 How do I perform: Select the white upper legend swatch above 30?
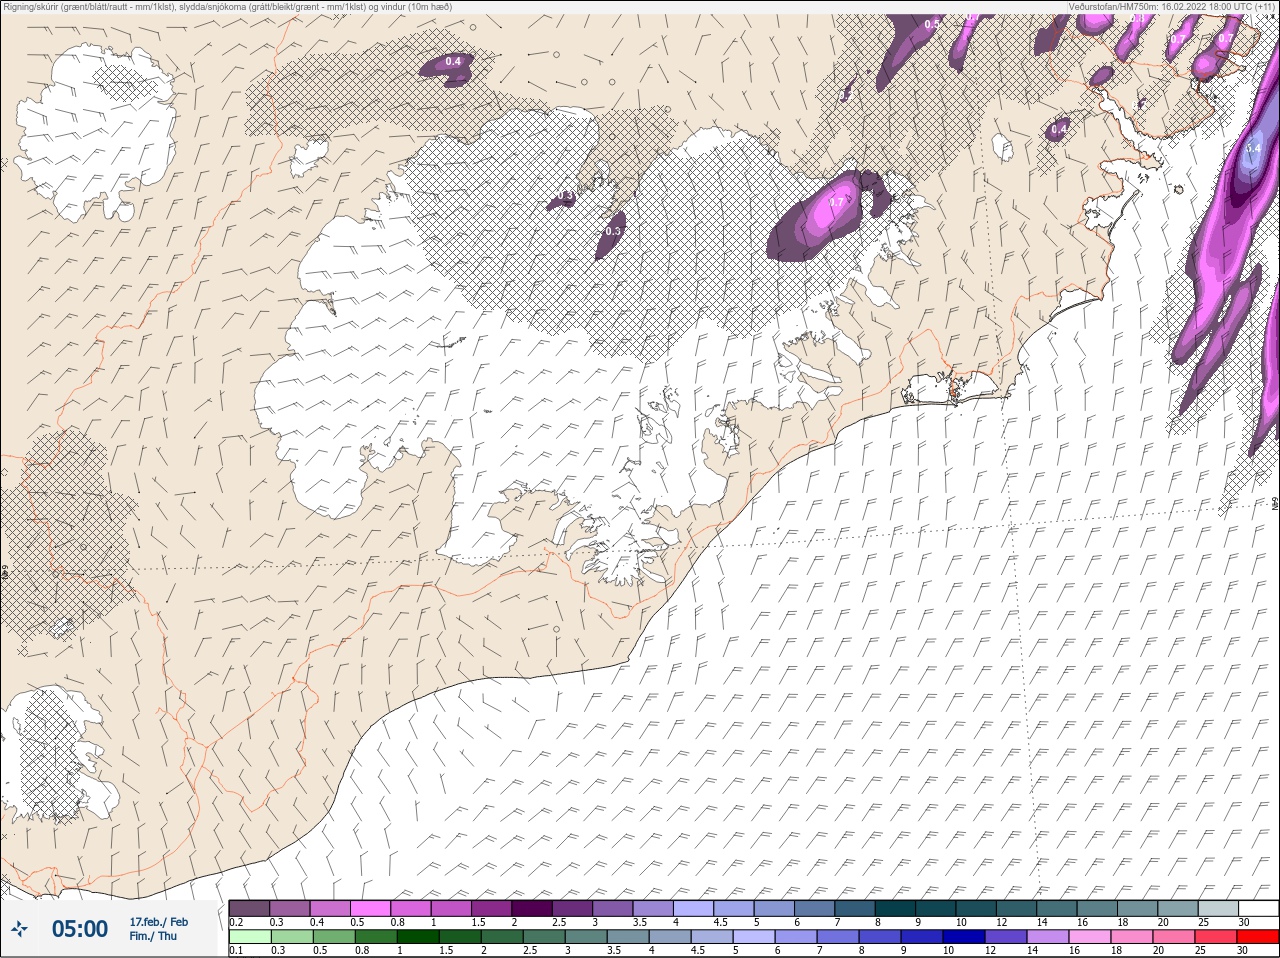pos(1258,908)
